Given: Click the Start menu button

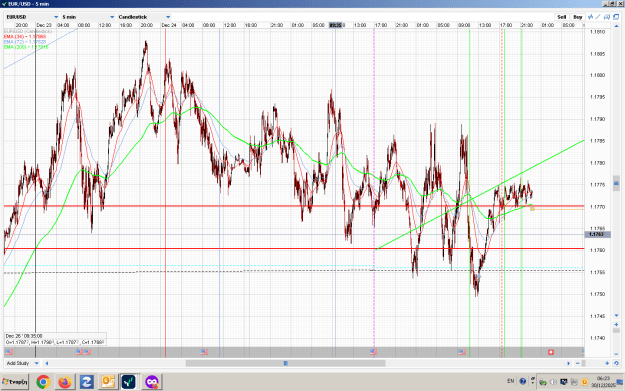Looking at the screenshot, I should pos(15,382).
